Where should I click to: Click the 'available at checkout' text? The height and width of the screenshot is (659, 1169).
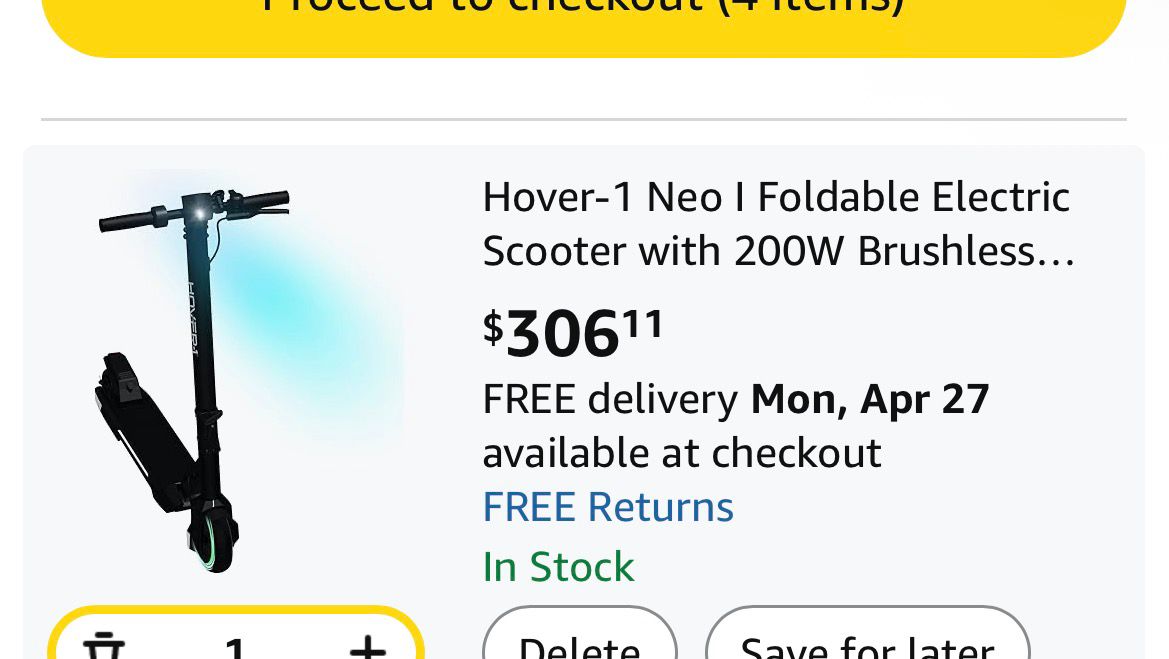(682, 453)
